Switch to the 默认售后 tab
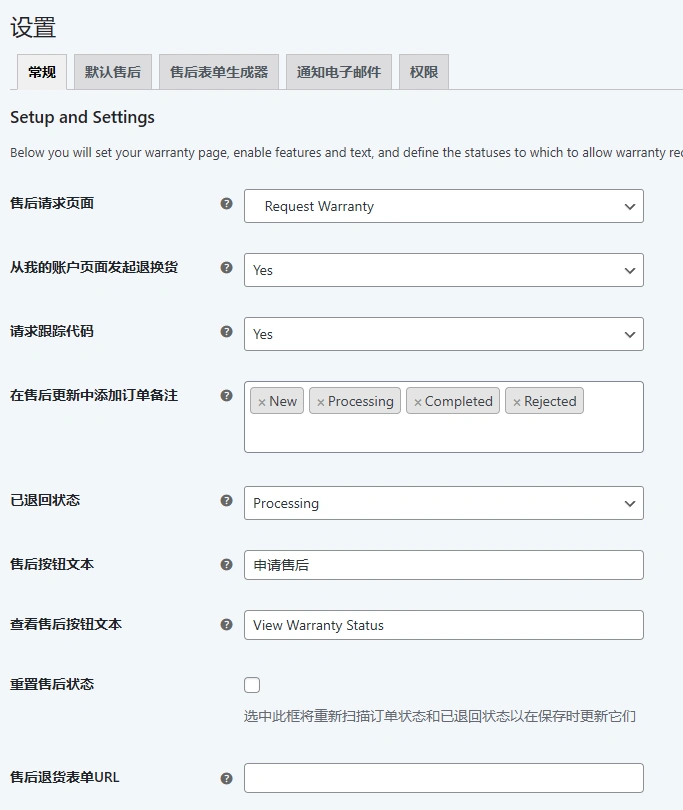The height and width of the screenshot is (810, 683). tap(112, 71)
